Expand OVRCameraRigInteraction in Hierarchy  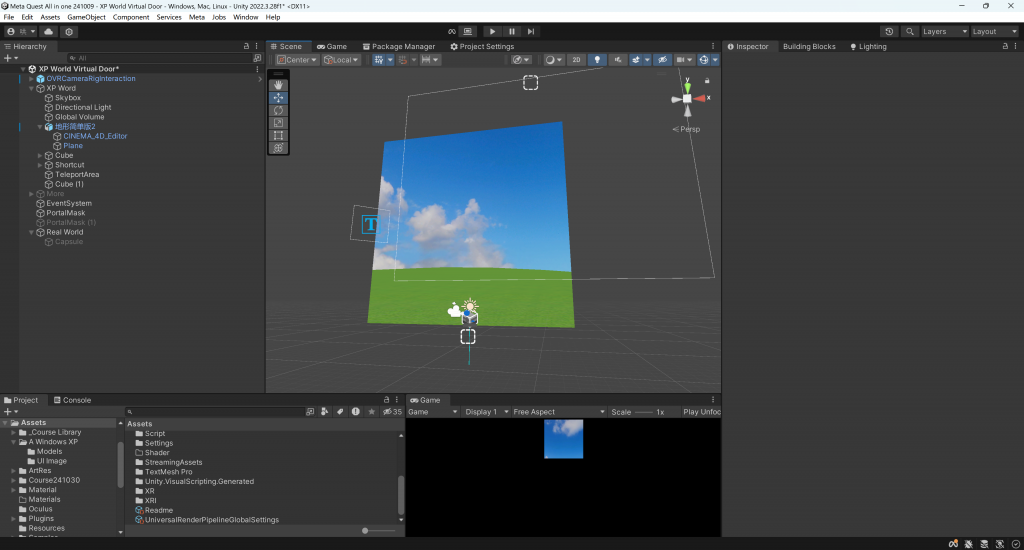click(x=31, y=78)
